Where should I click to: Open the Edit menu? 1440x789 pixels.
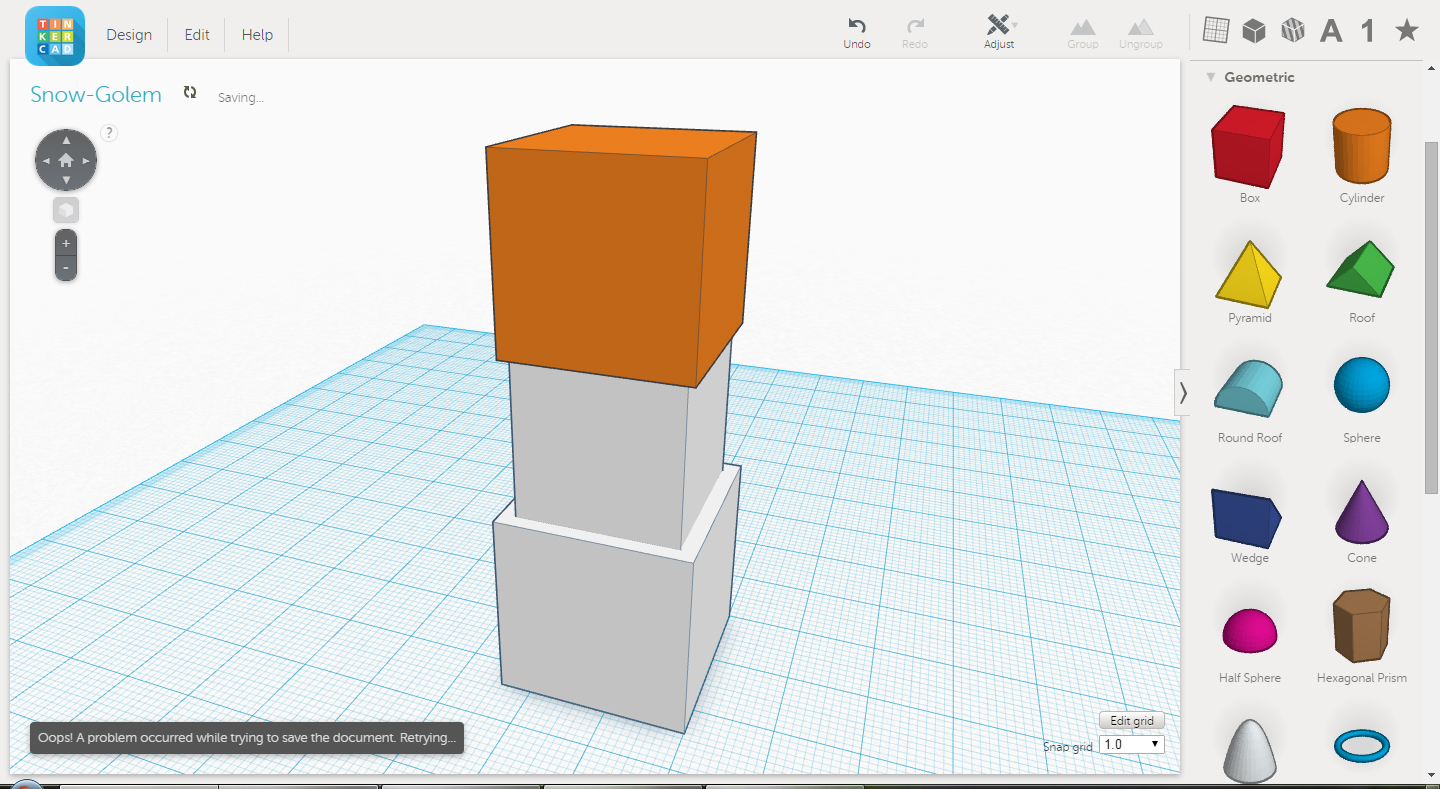click(x=197, y=35)
